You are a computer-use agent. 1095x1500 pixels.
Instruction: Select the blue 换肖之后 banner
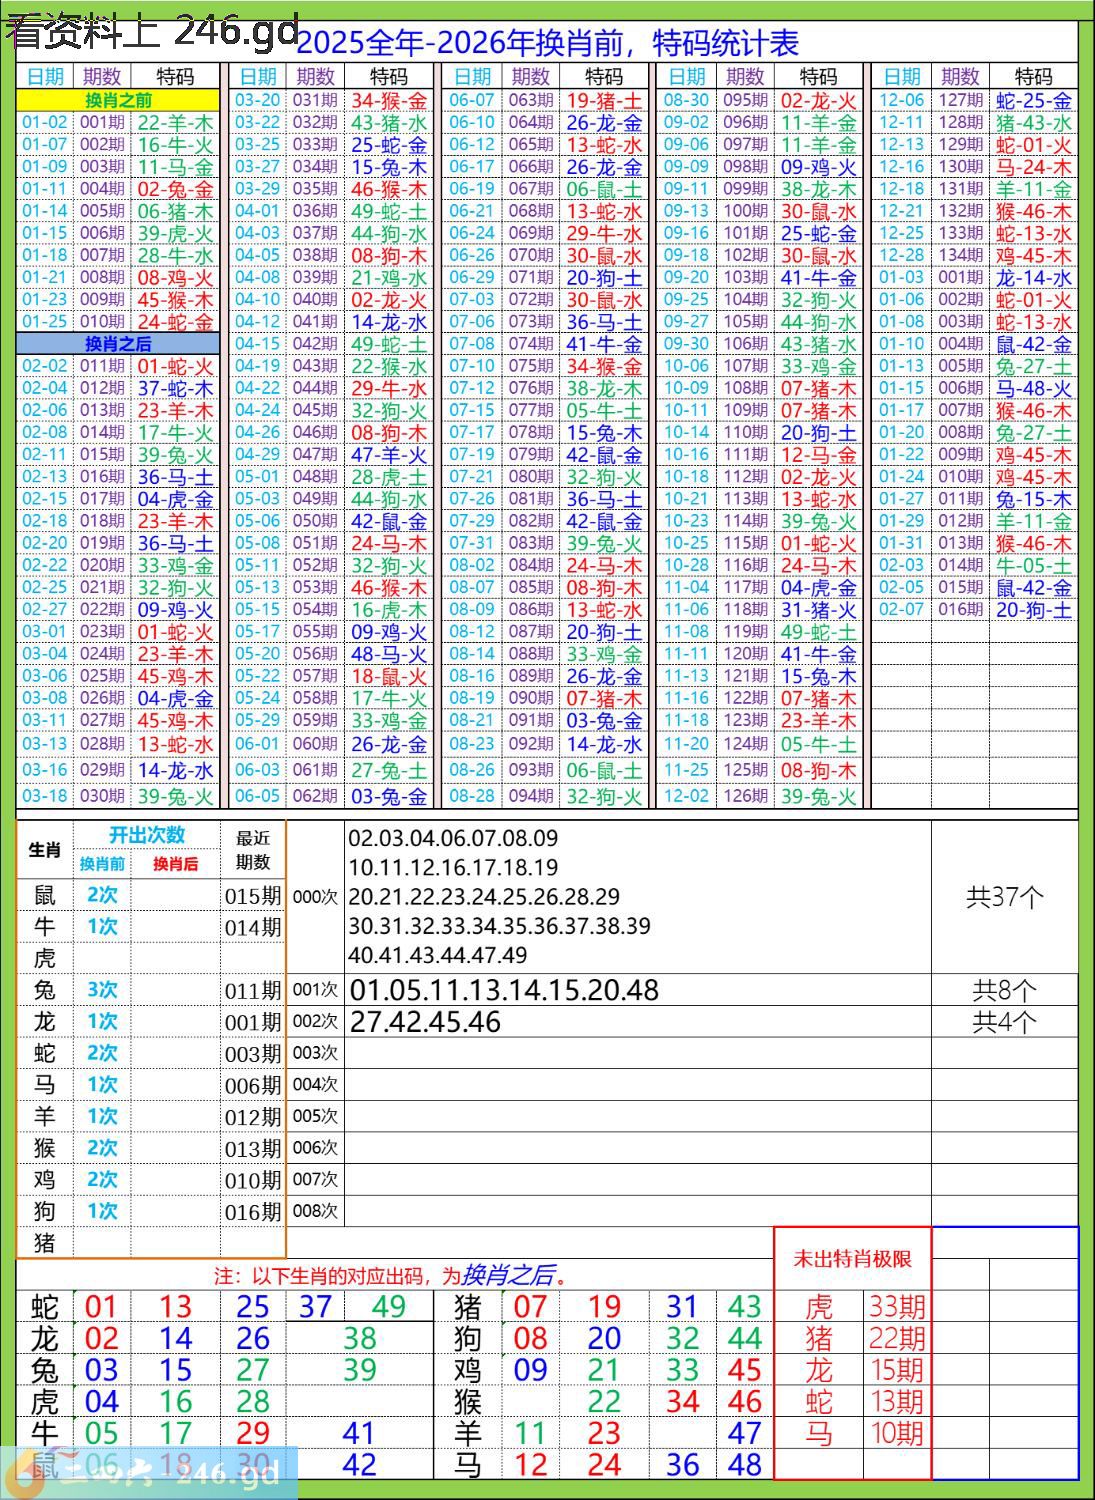pos(118,344)
